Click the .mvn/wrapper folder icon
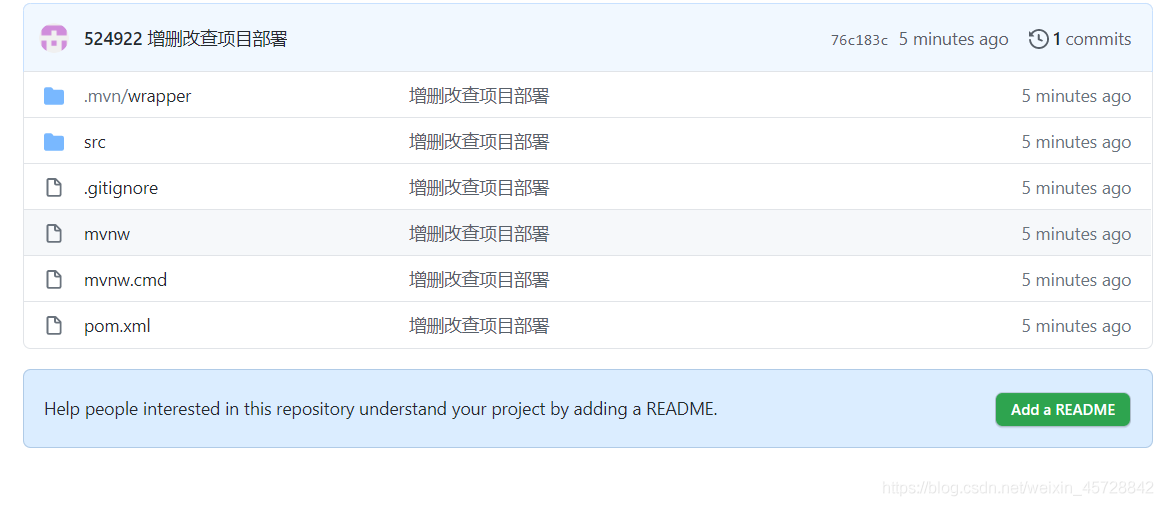 [54, 96]
